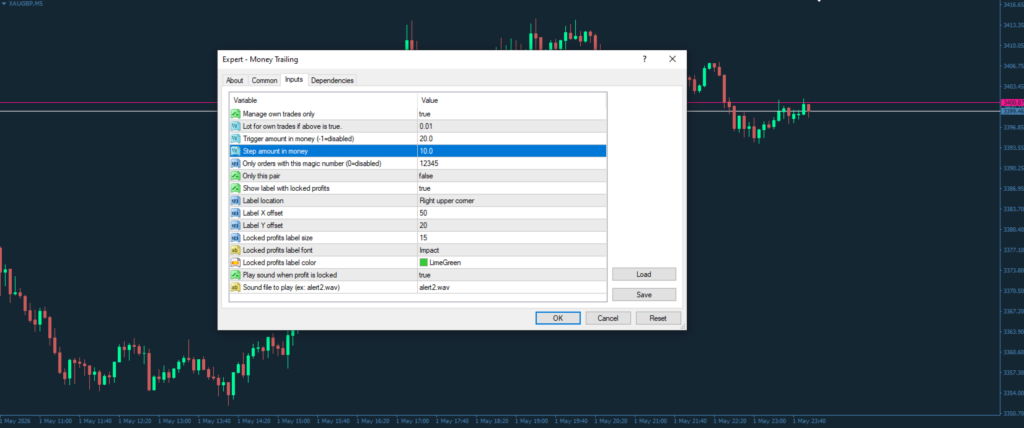Click the pink price label on chart axis
This screenshot has width=1024, height=428.
pyautogui.click(x=1012, y=103)
